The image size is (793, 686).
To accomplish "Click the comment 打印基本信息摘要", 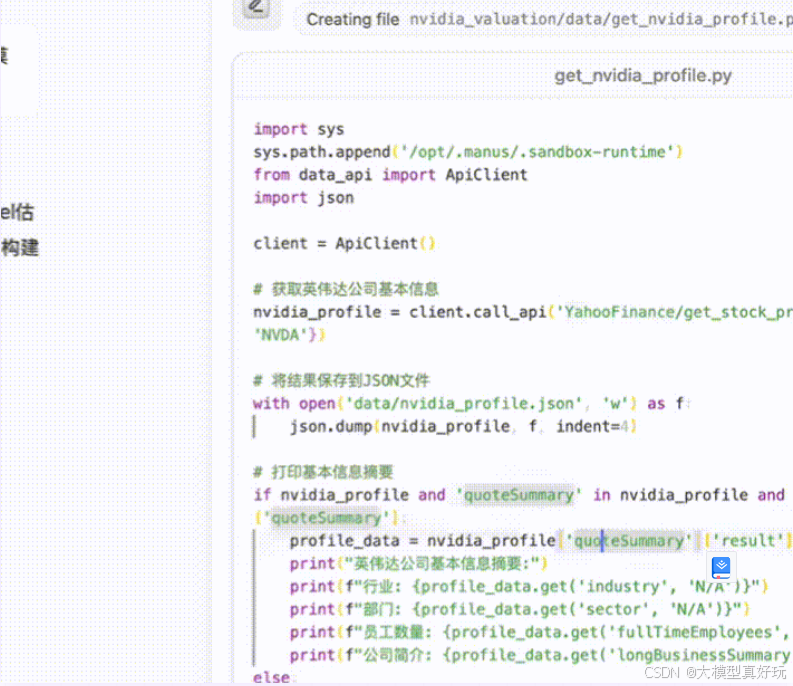I will (323, 472).
